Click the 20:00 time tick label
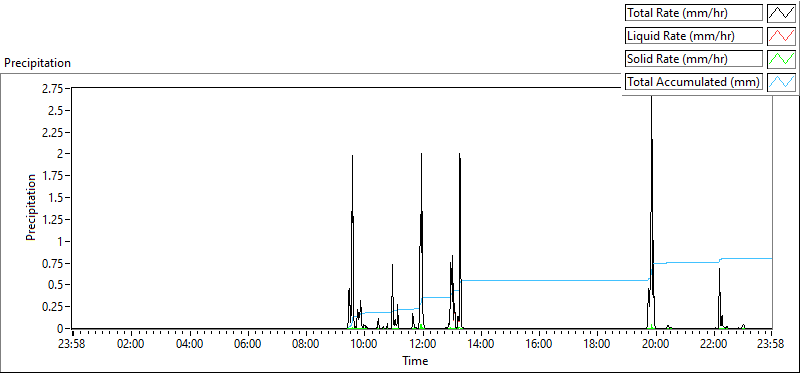The width and height of the screenshot is (800, 373). click(655, 343)
